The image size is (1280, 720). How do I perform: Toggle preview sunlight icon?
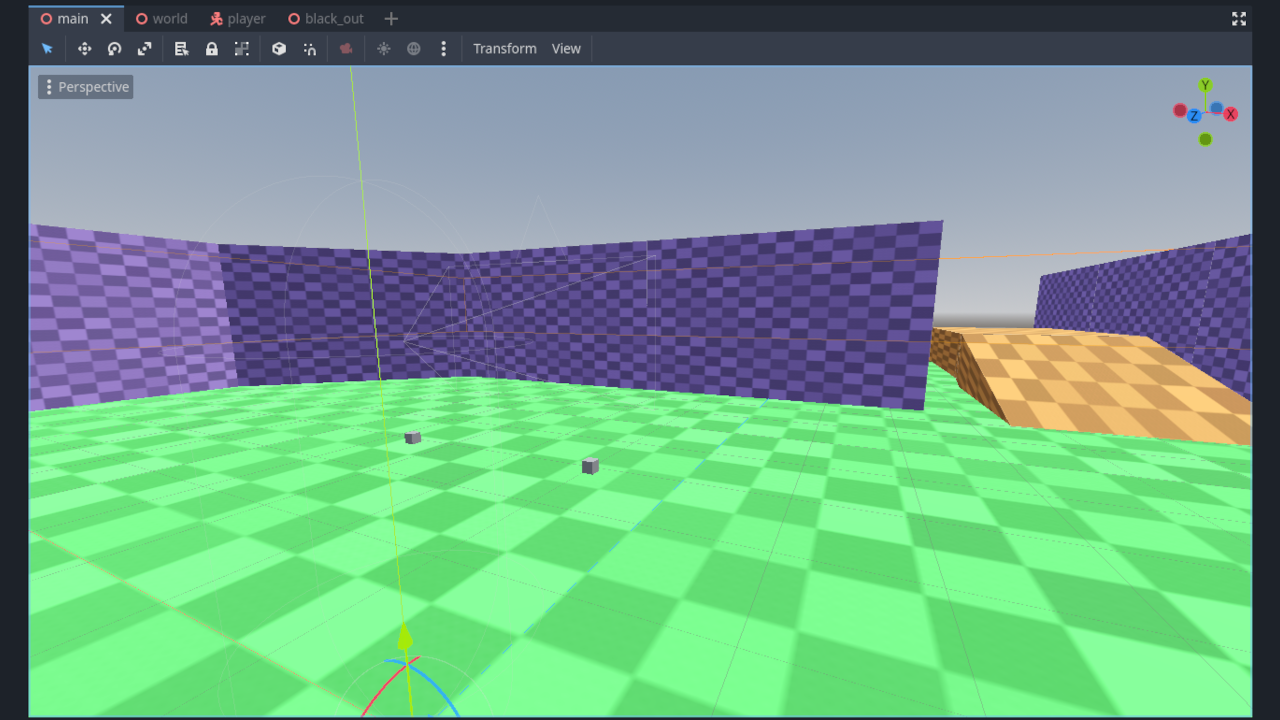click(x=383, y=48)
